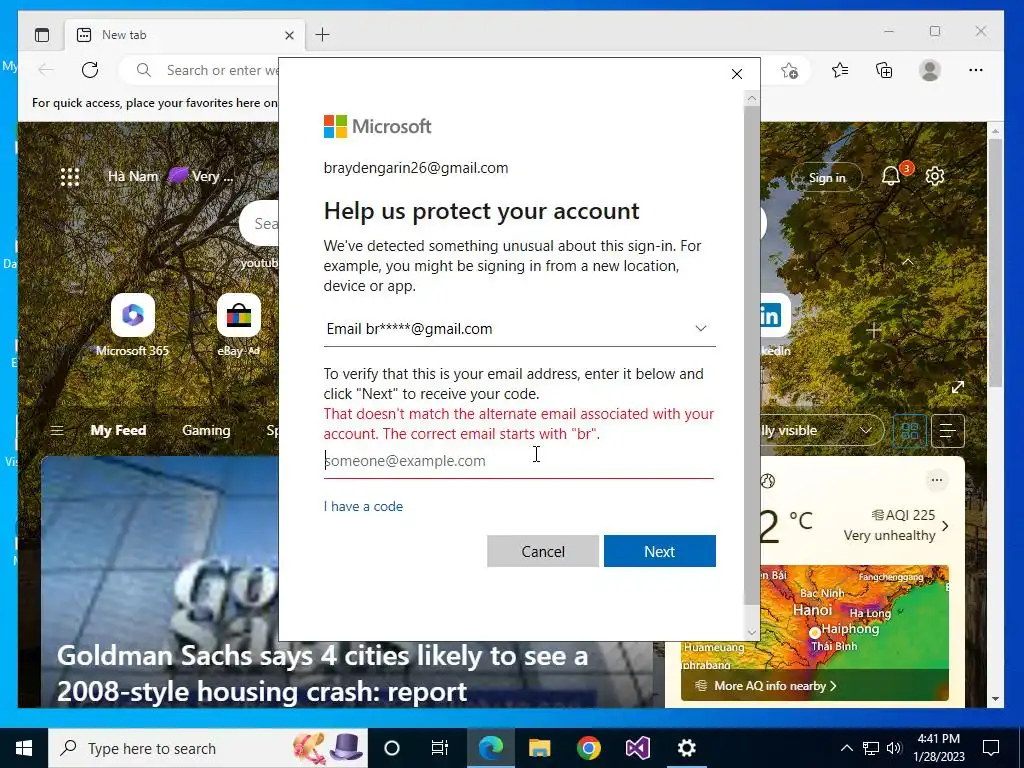Image resolution: width=1024 pixels, height=768 pixels.
Task: Click the network tray icon
Action: (871, 748)
